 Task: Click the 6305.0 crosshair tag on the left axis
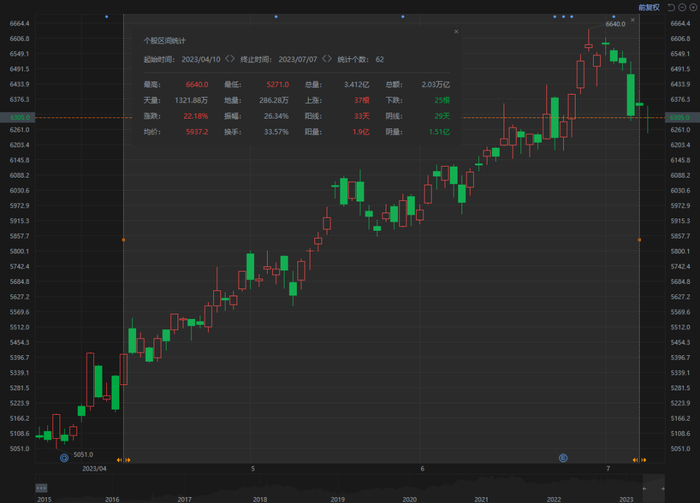point(18,117)
